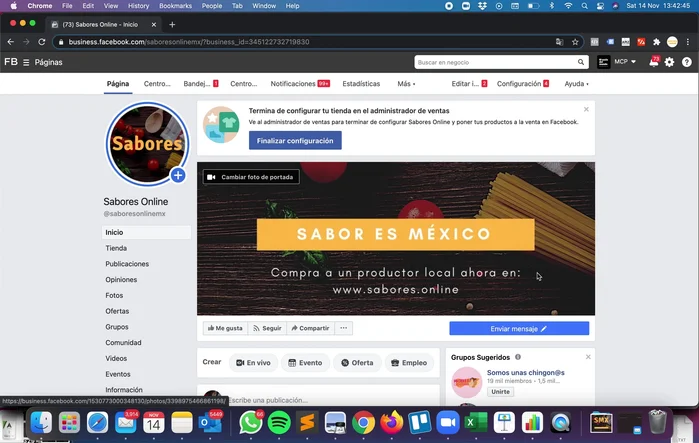Create an Oferta

coord(357,363)
